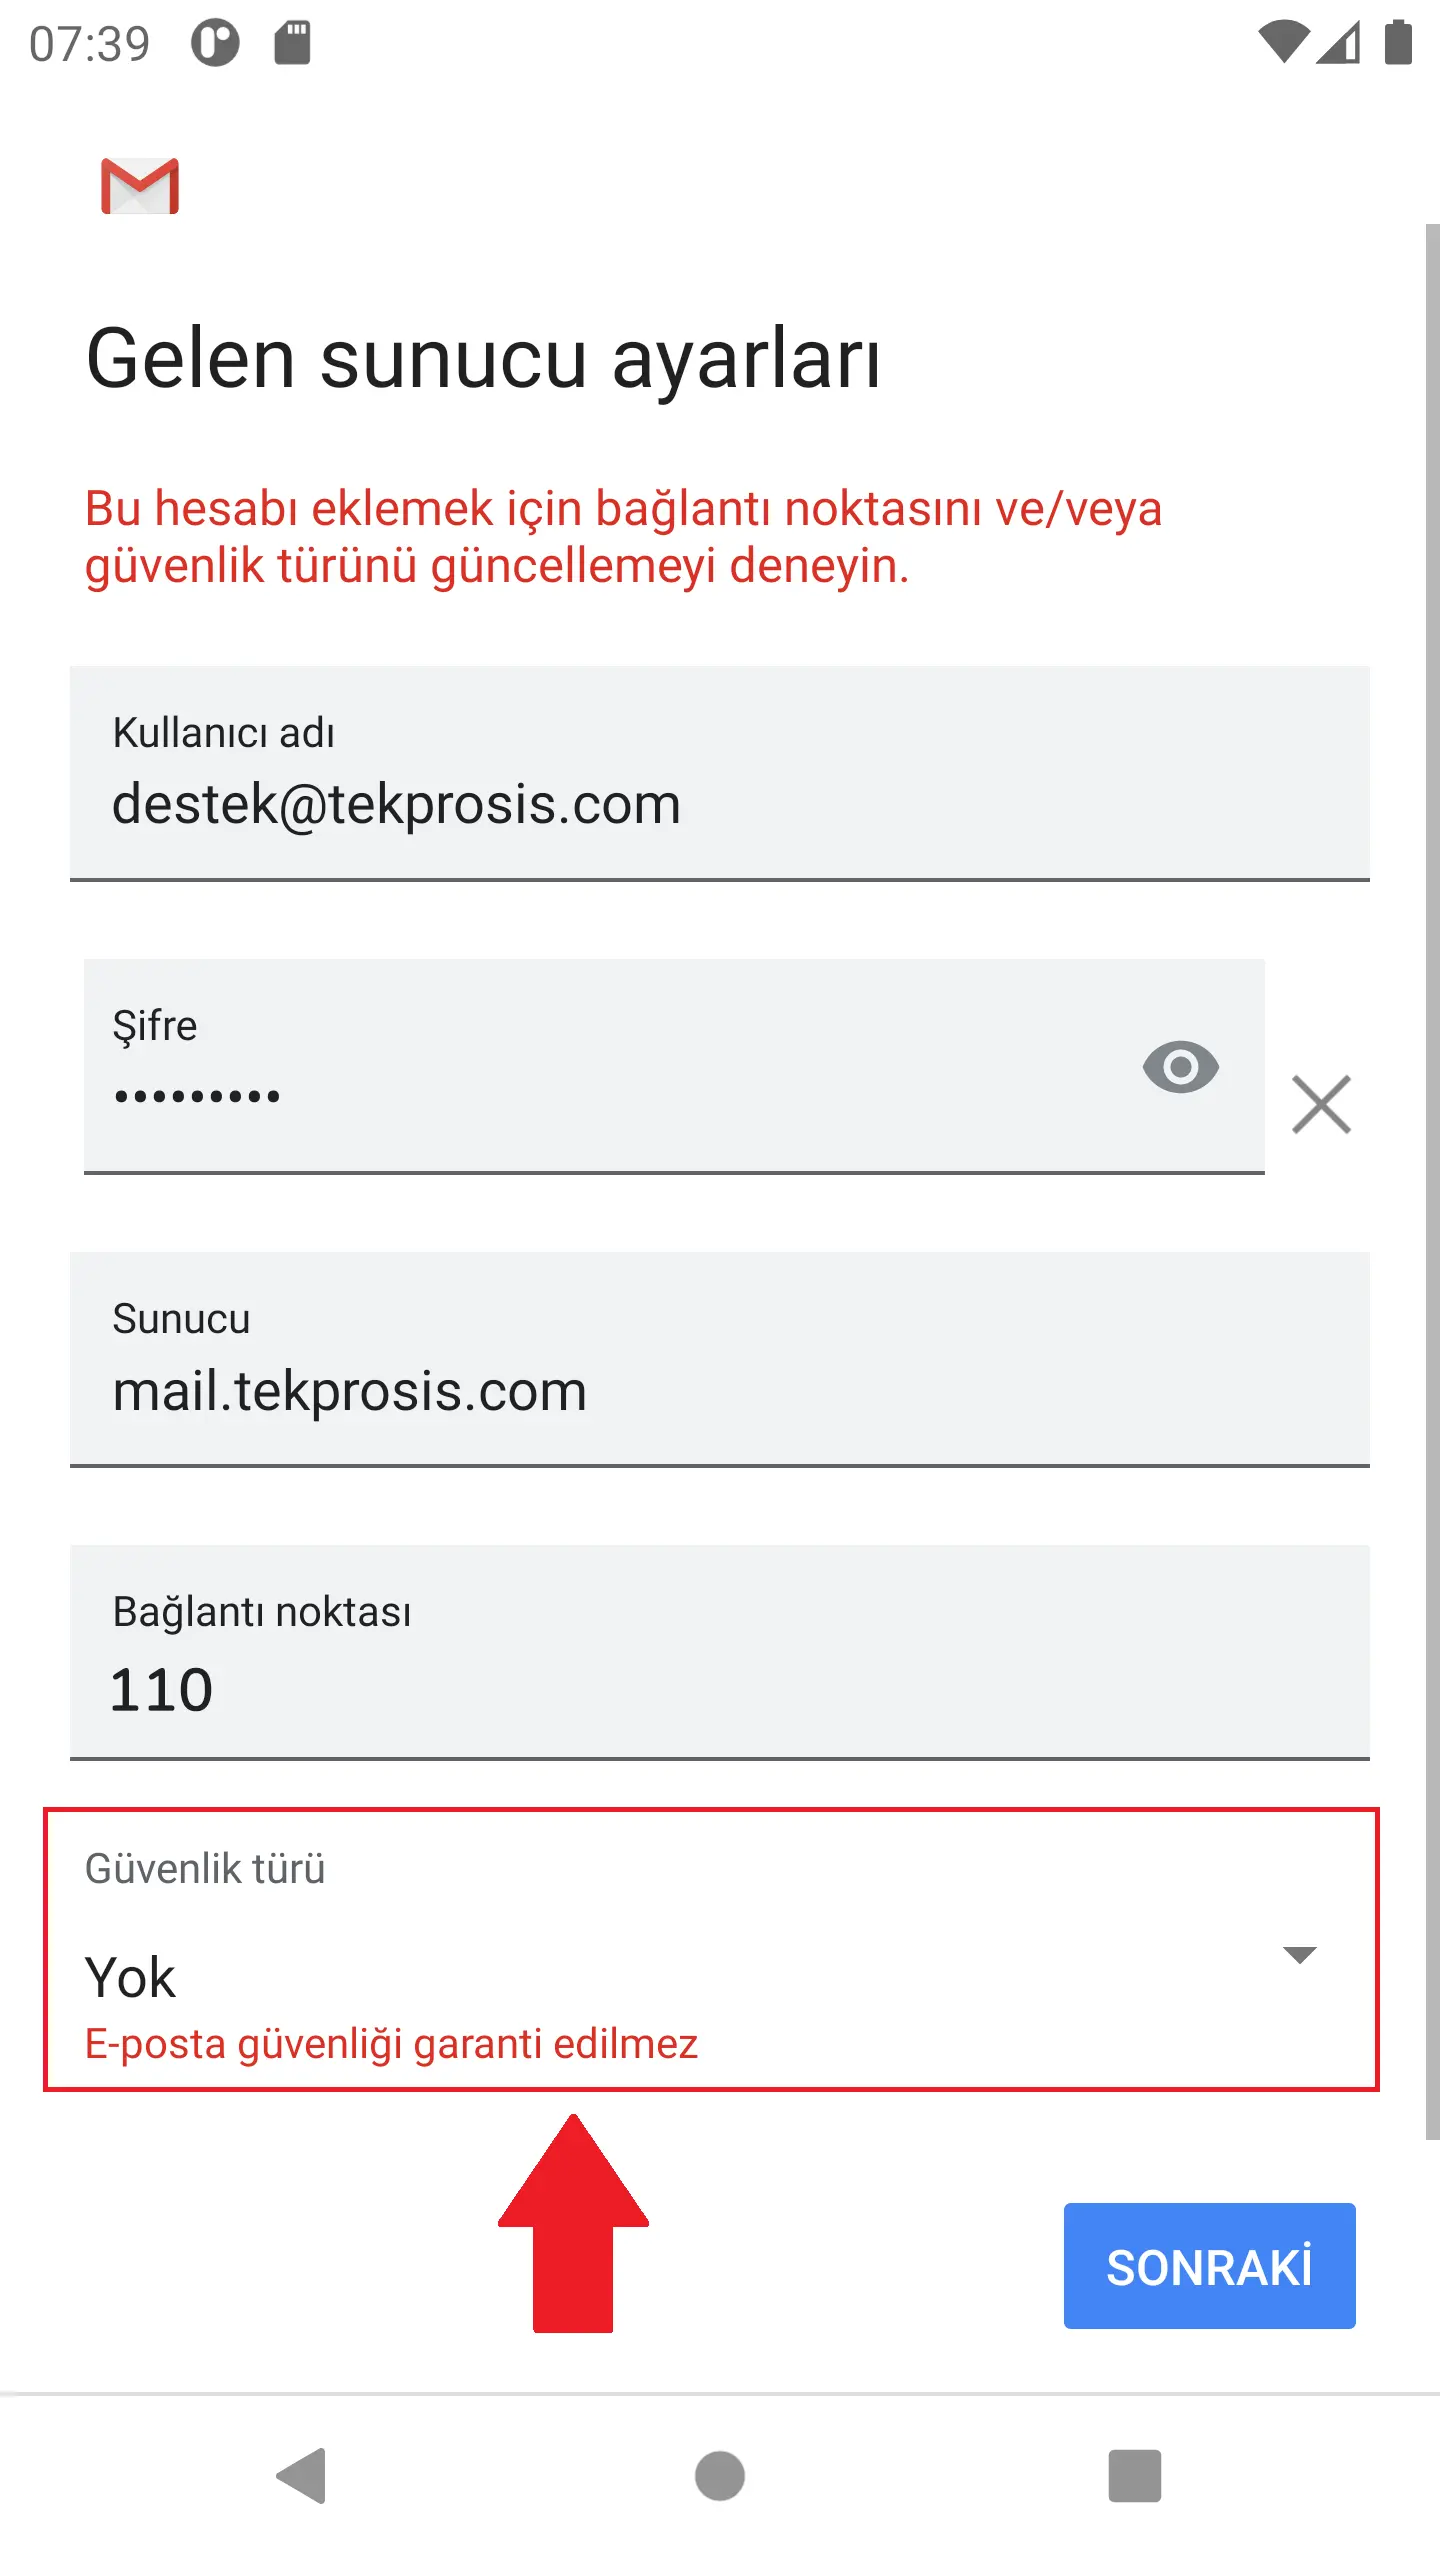The image size is (1440, 2560).
Task: Show password with the eye icon
Action: [x=1180, y=1067]
